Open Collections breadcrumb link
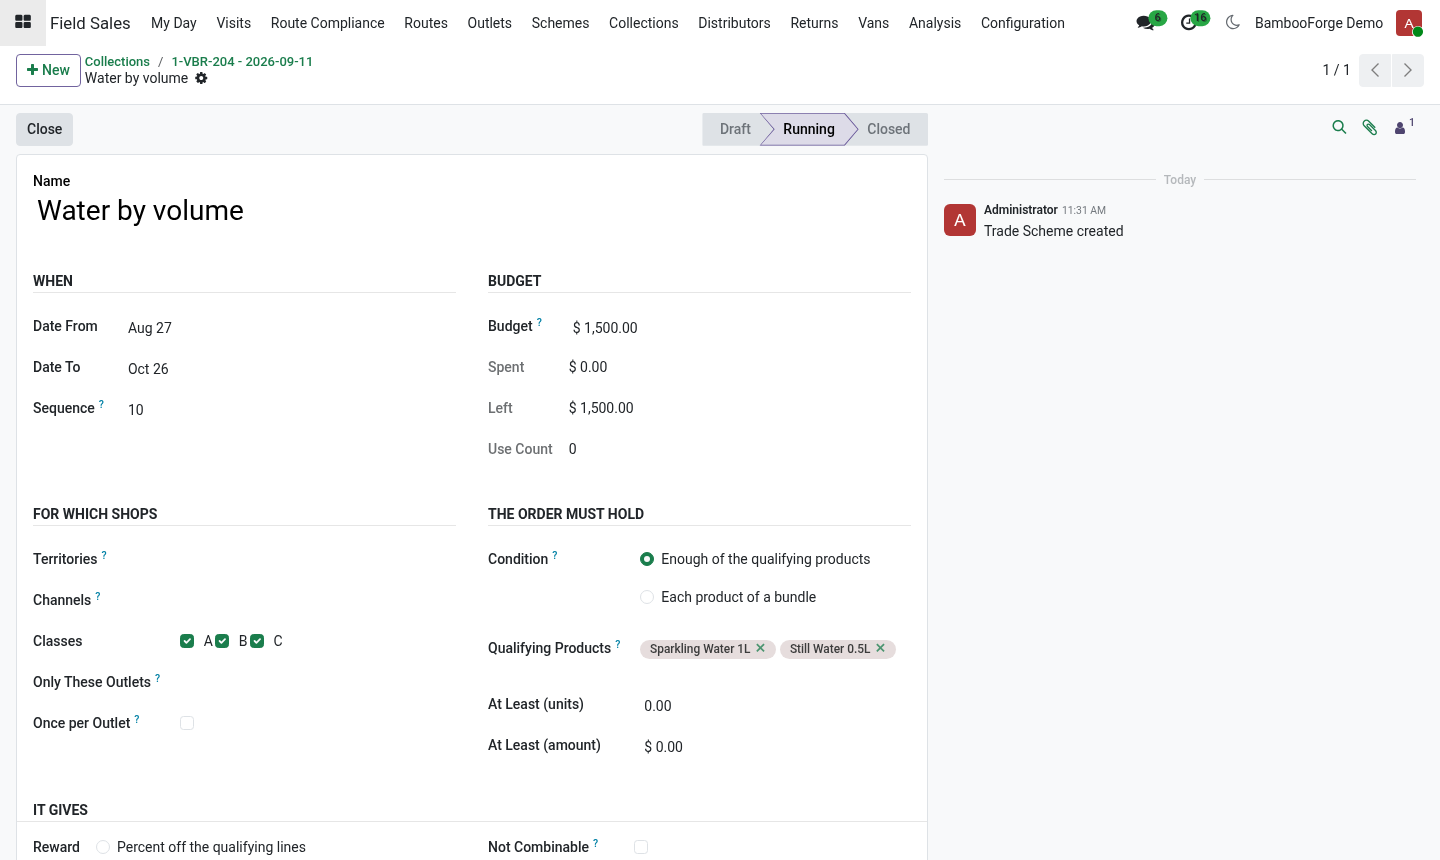1440x860 pixels. 117,61
